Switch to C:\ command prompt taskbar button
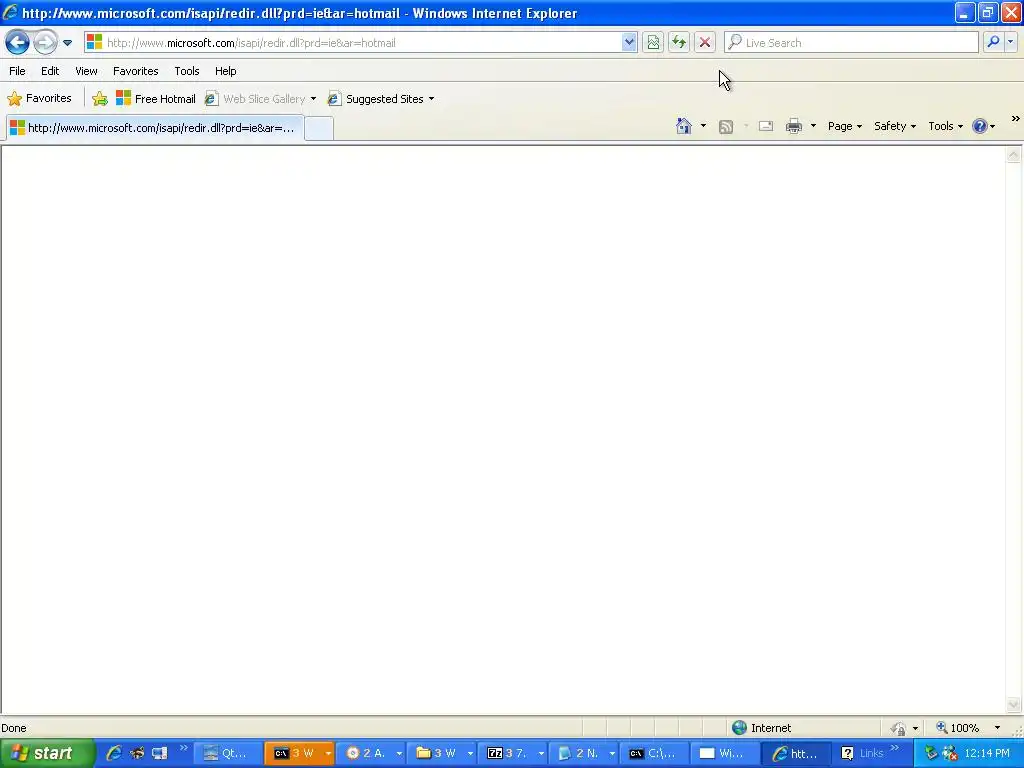1024x768 pixels. [654, 753]
